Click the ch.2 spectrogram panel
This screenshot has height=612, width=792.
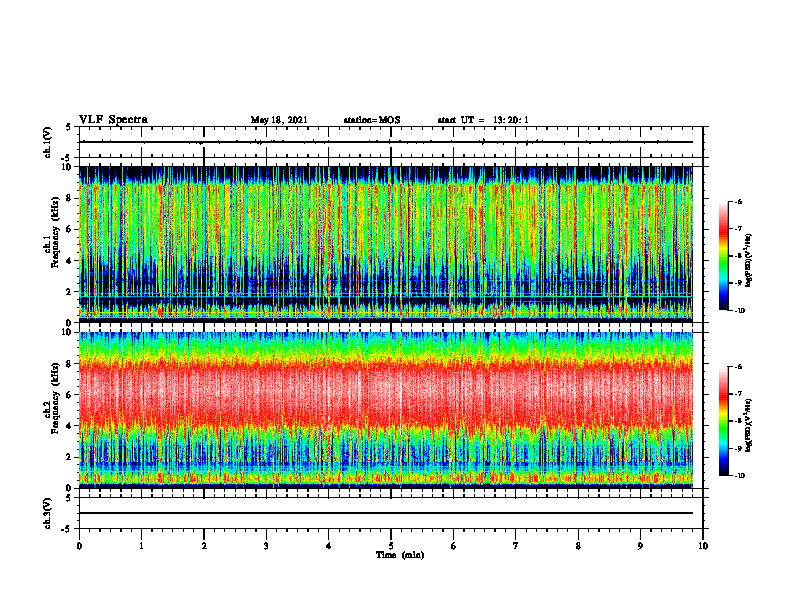(386, 410)
